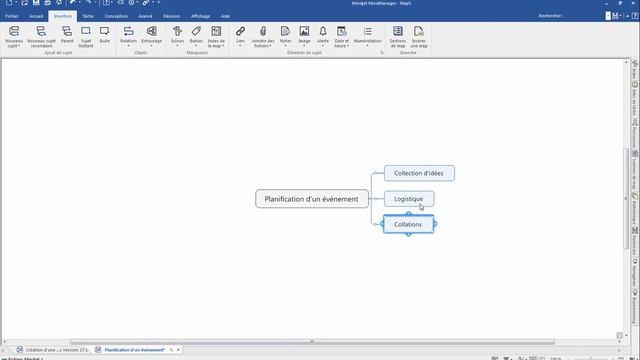The width and height of the screenshot is (640, 360).
Task: Insert a Sujet flottant
Action: pyautogui.click(x=86, y=37)
